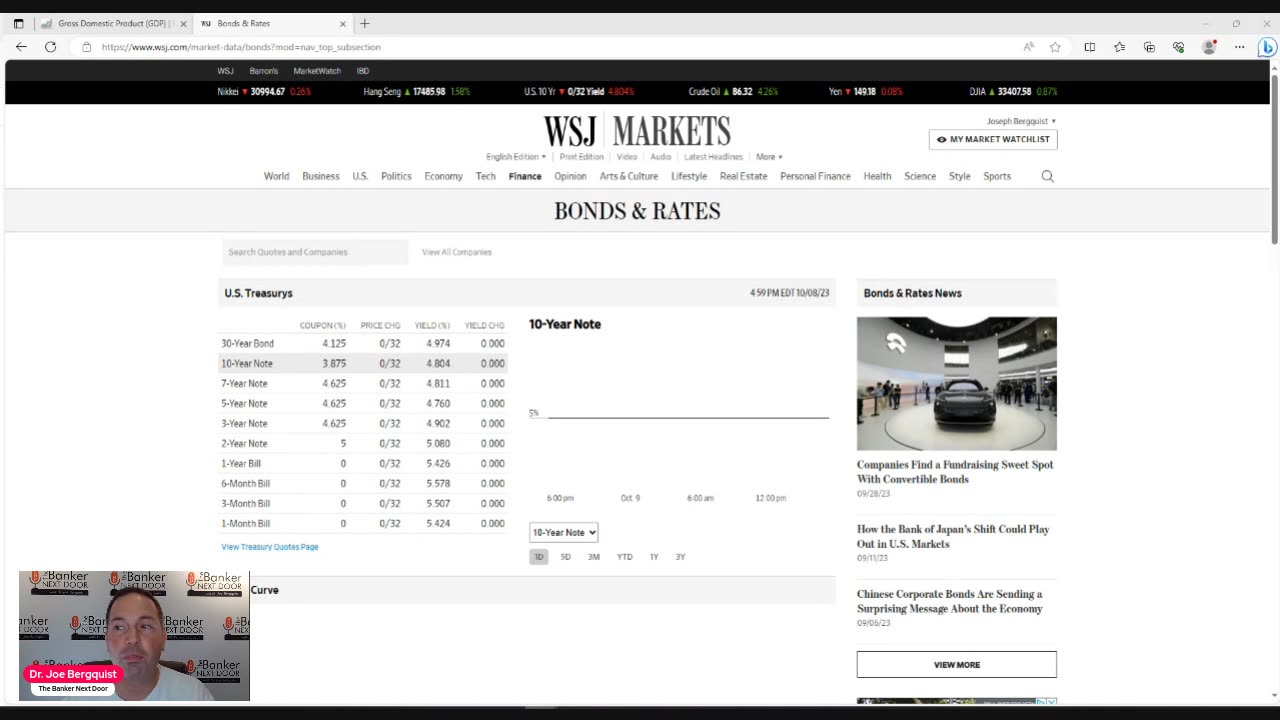The image size is (1280, 720).
Task: Open the convertible bonds article thumbnail
Action: [x=957, y=384]
